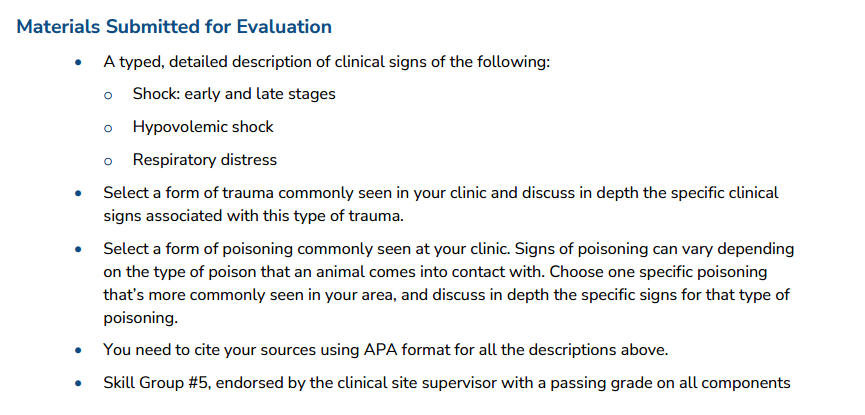The image size is (865, 415).
Task: Click the bullet before 'Select a form of trauma'
Action: pos(79,194)
